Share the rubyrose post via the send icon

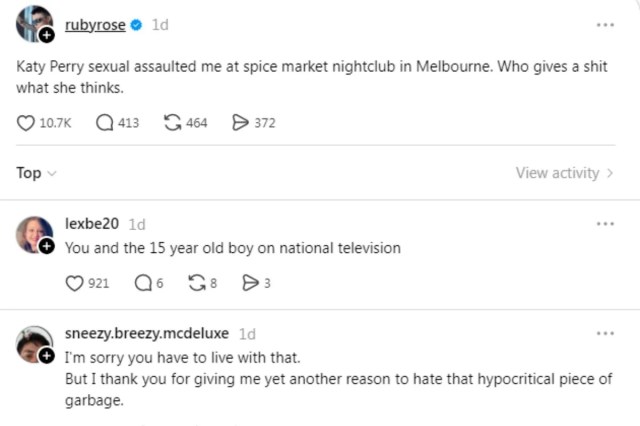click(x=240, y=123)
